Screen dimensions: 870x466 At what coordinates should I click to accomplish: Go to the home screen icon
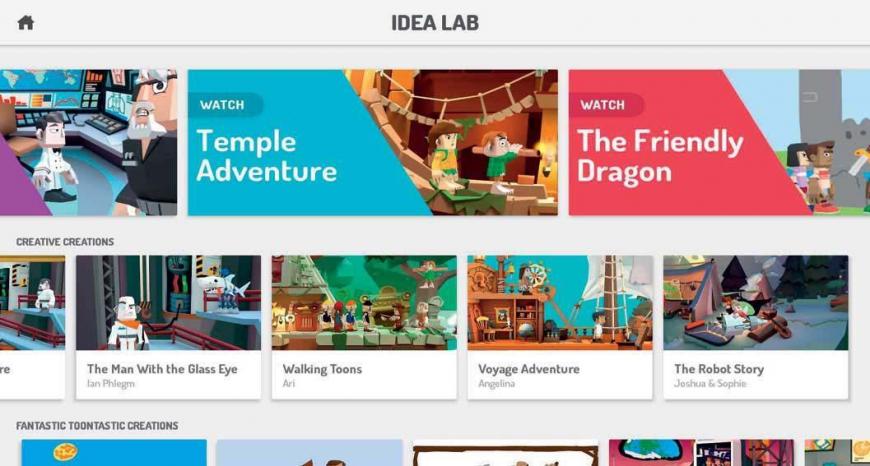coord(26,23)
